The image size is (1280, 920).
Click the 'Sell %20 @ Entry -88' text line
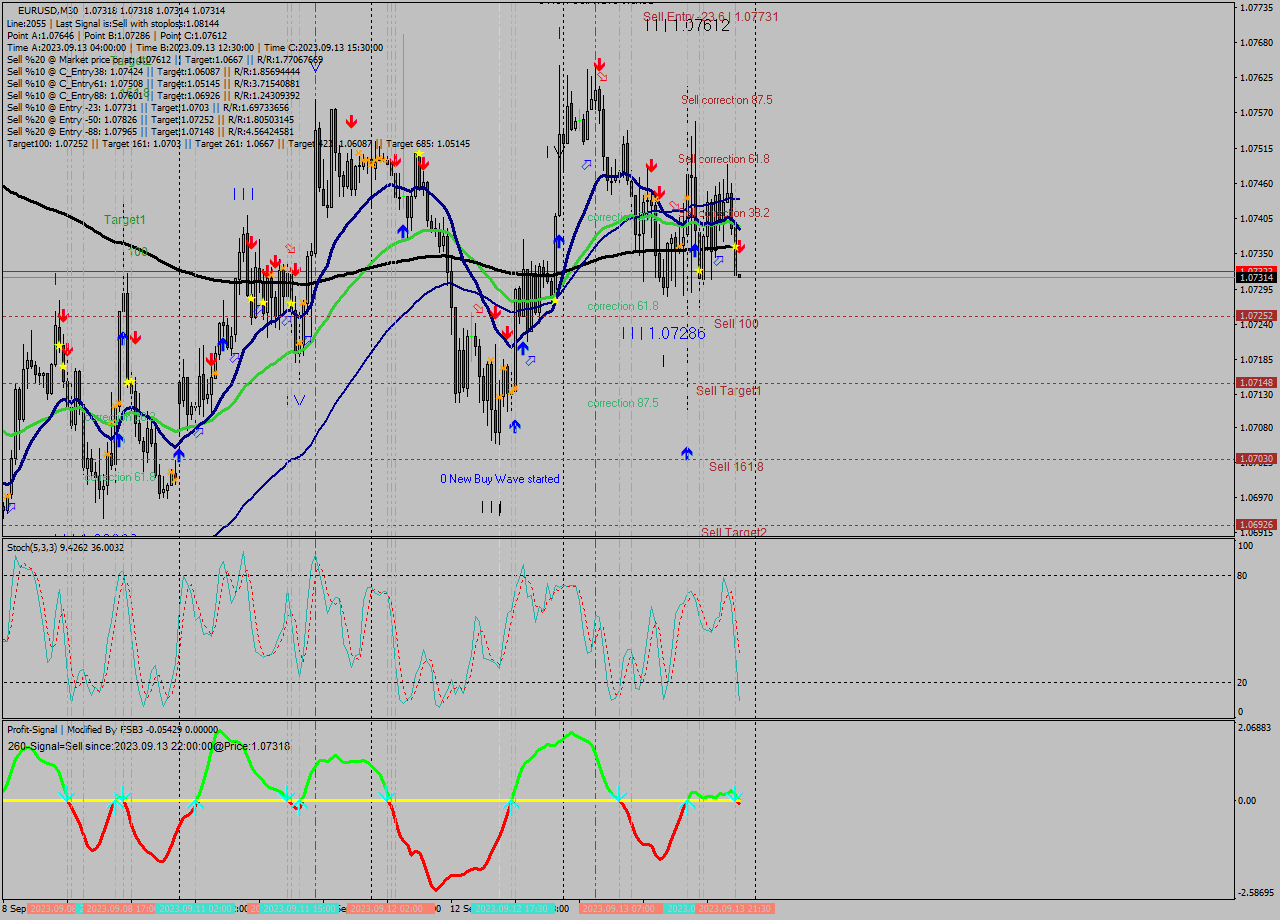coord(150,132)
